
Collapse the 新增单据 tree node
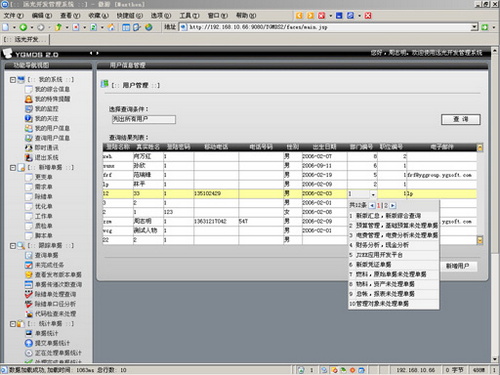tap(13, 168)
